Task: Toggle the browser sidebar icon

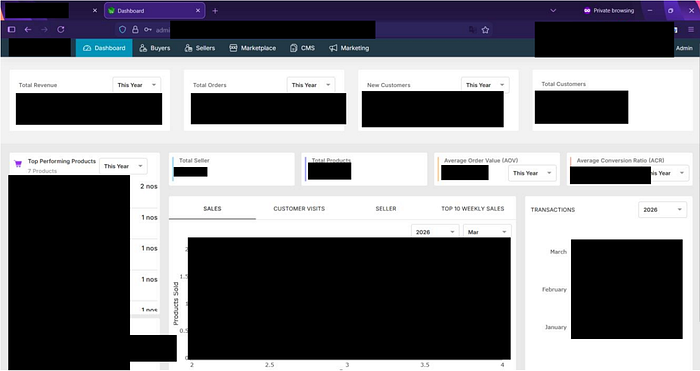Action: [x=12, y=29]
